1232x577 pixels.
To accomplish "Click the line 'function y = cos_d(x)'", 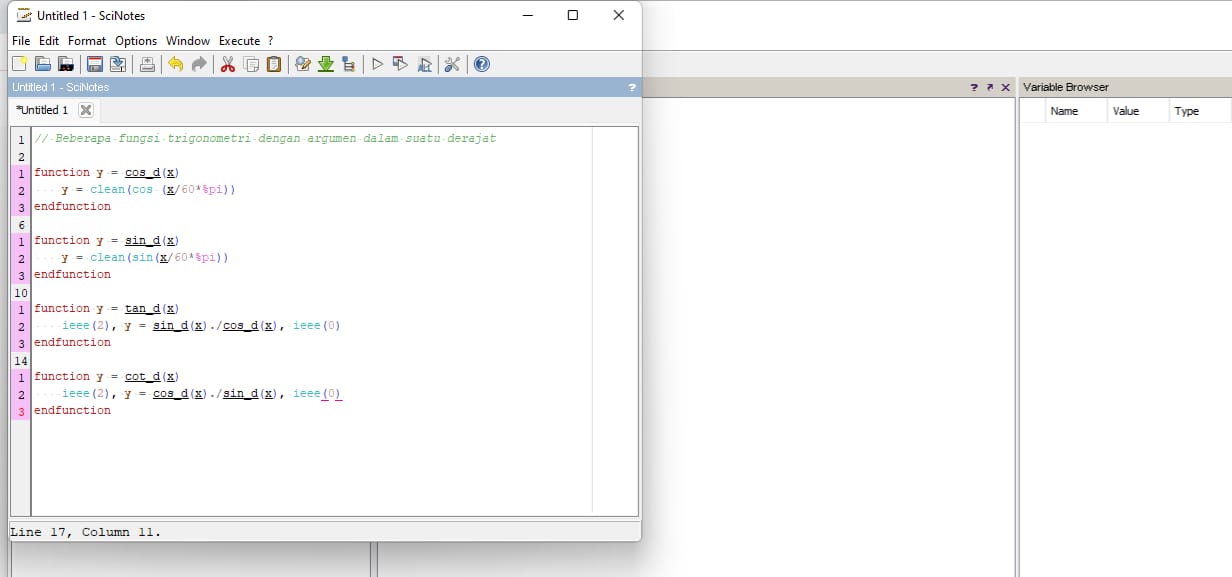I will [x=106, y=172].
